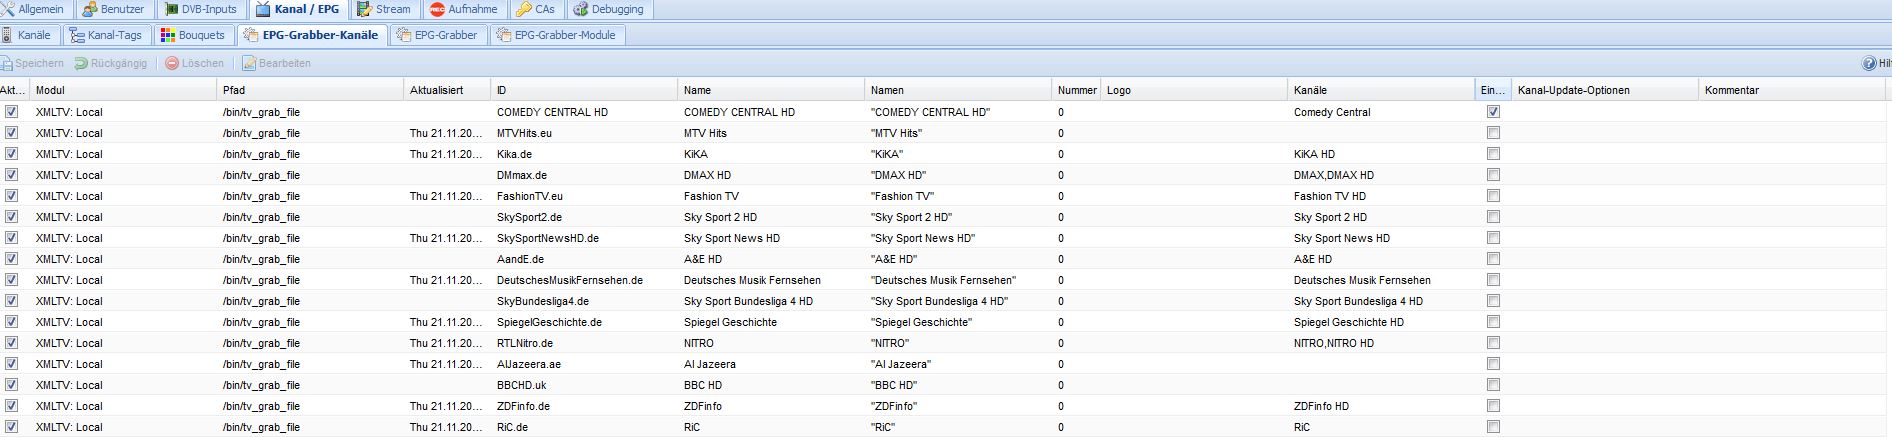Open the Debugging tab

point(609,9)
